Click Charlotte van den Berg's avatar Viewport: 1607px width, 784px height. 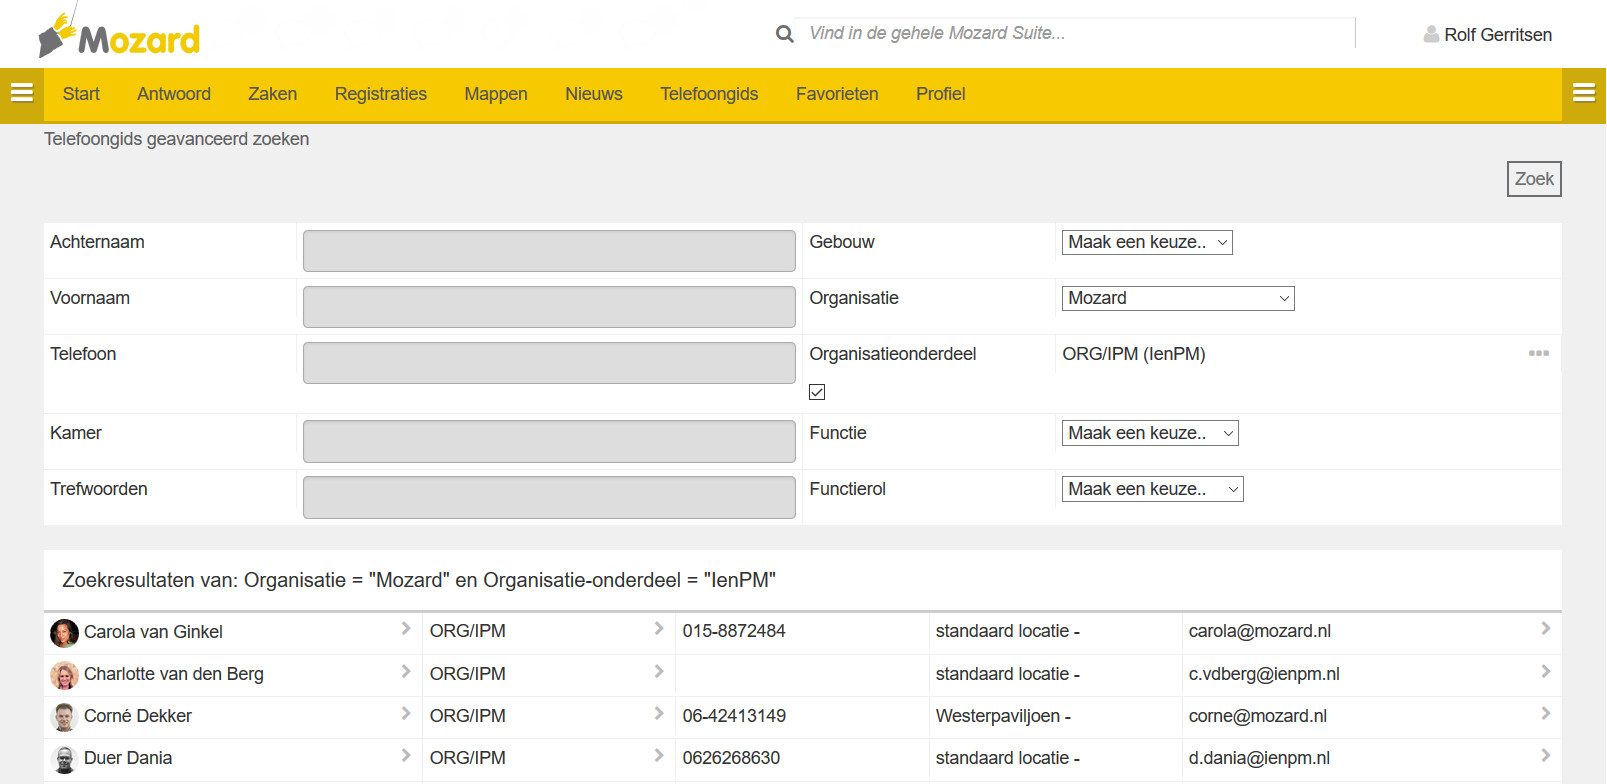click(x=64, y=675)
